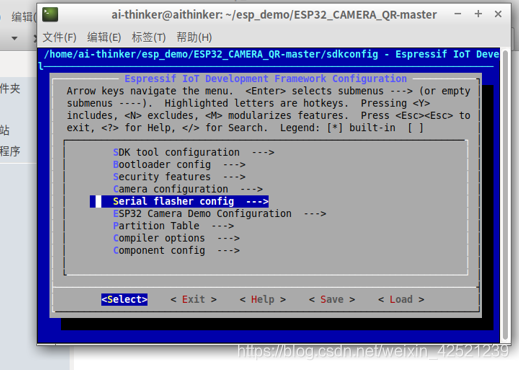Open Compiler options submenu
The height and width of the screenshot is (370, 519).
click(x=176, y=238)
